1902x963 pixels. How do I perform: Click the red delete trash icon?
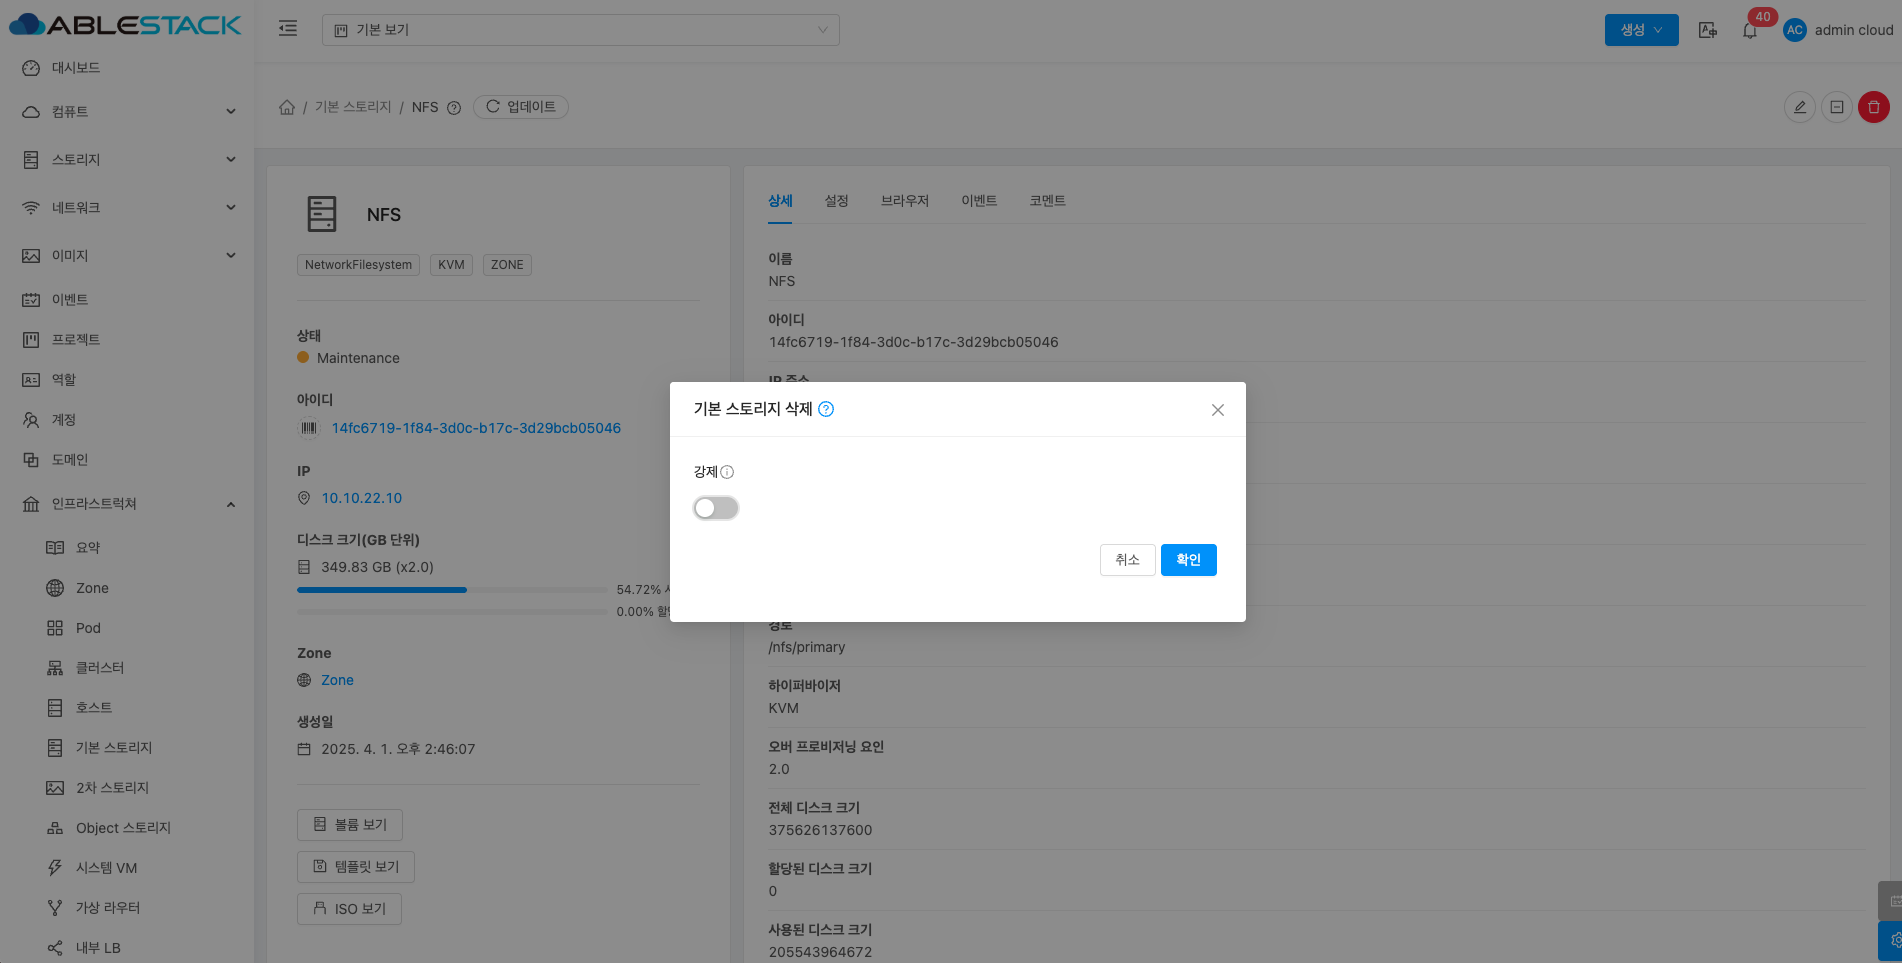pos(1873,107)
